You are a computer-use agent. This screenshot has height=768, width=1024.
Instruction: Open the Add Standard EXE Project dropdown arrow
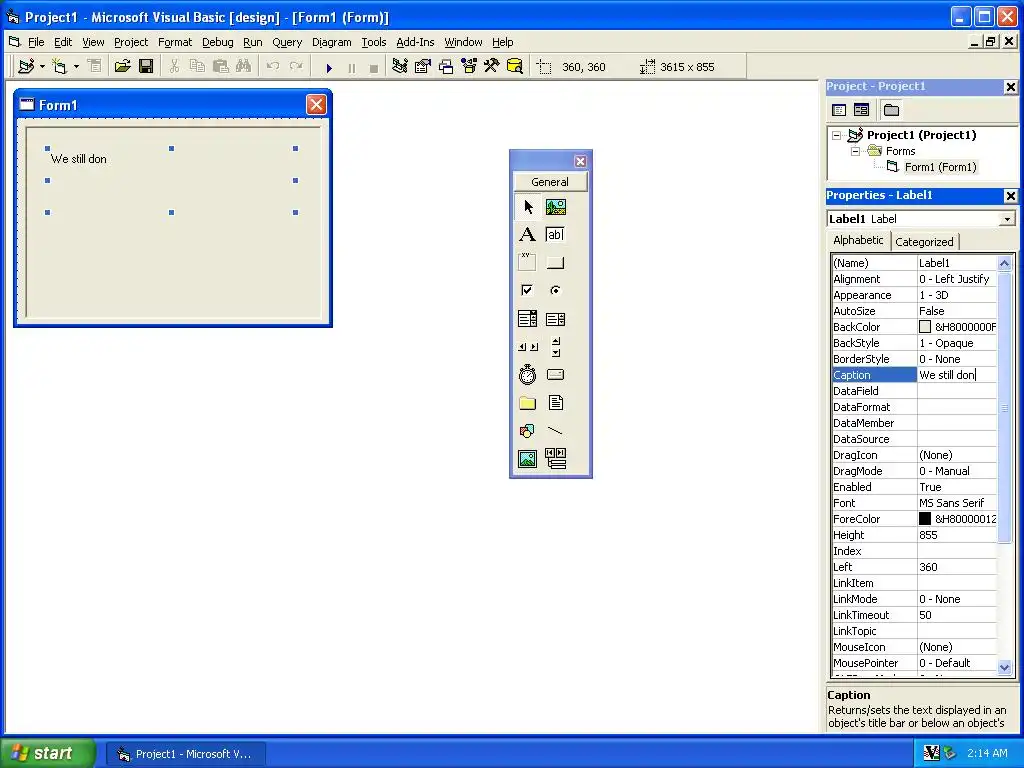[42, 67]
